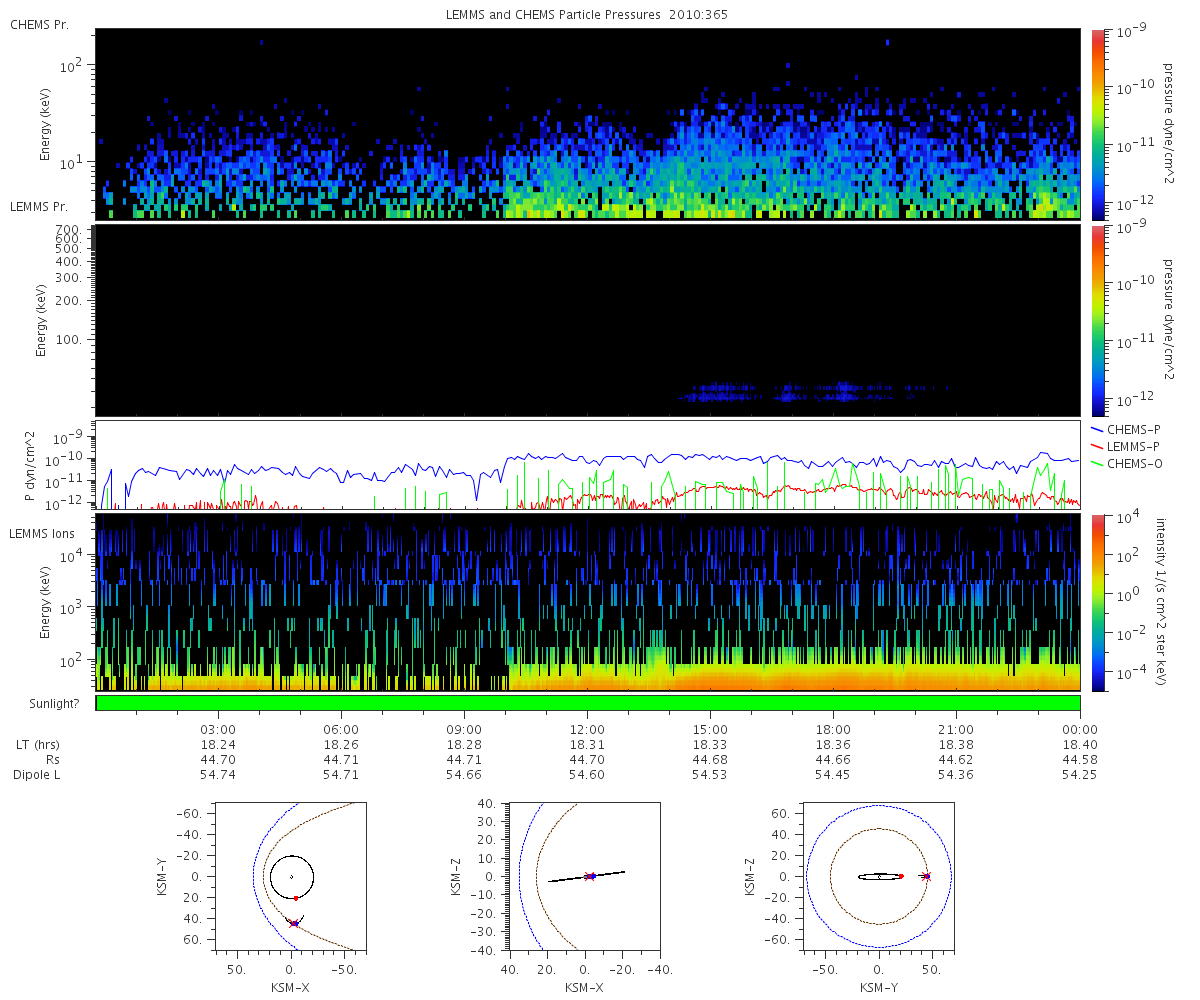Click the CHEMS pressure color bar at top
This screenshot has width=1200, height=1000.
(1098, 124)
